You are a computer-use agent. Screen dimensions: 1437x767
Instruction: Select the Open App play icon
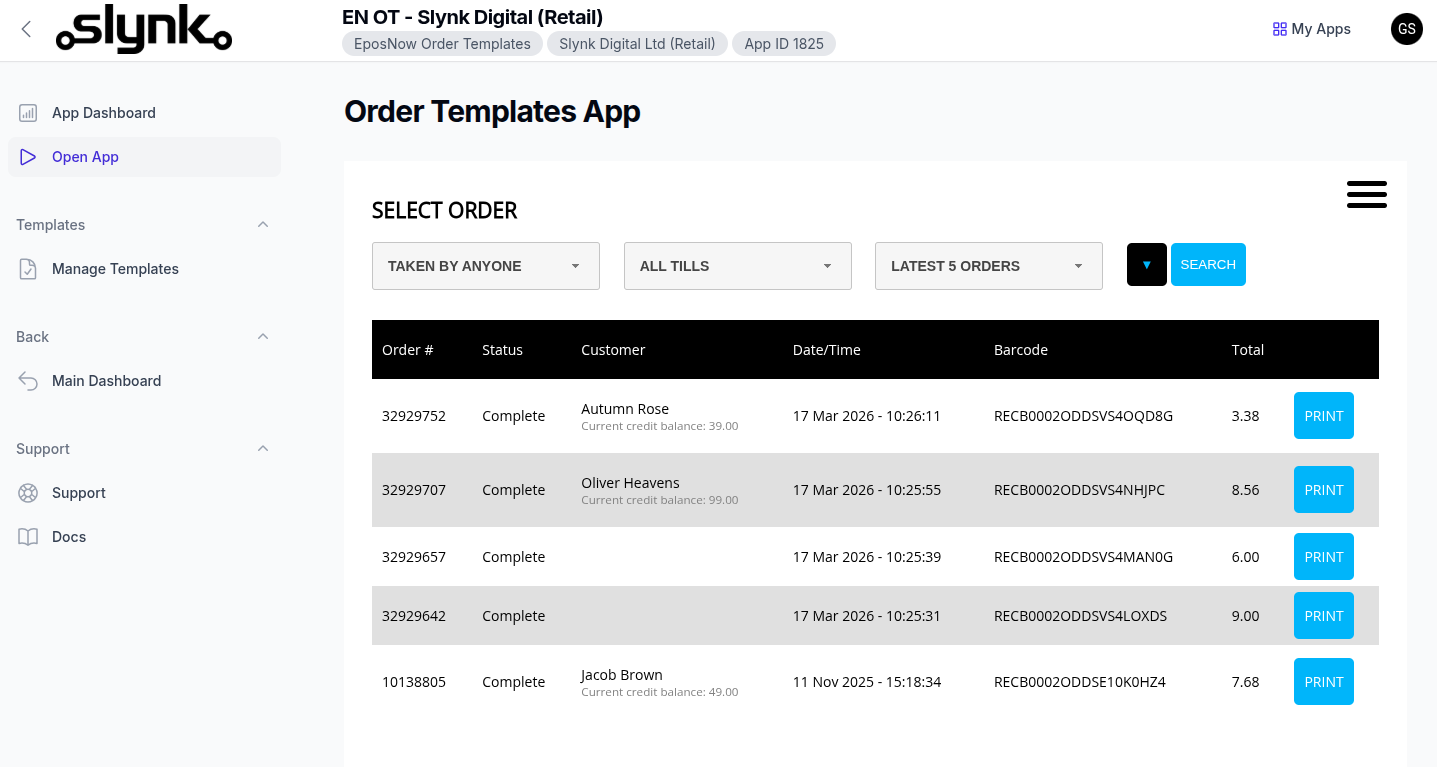point(27,157)
